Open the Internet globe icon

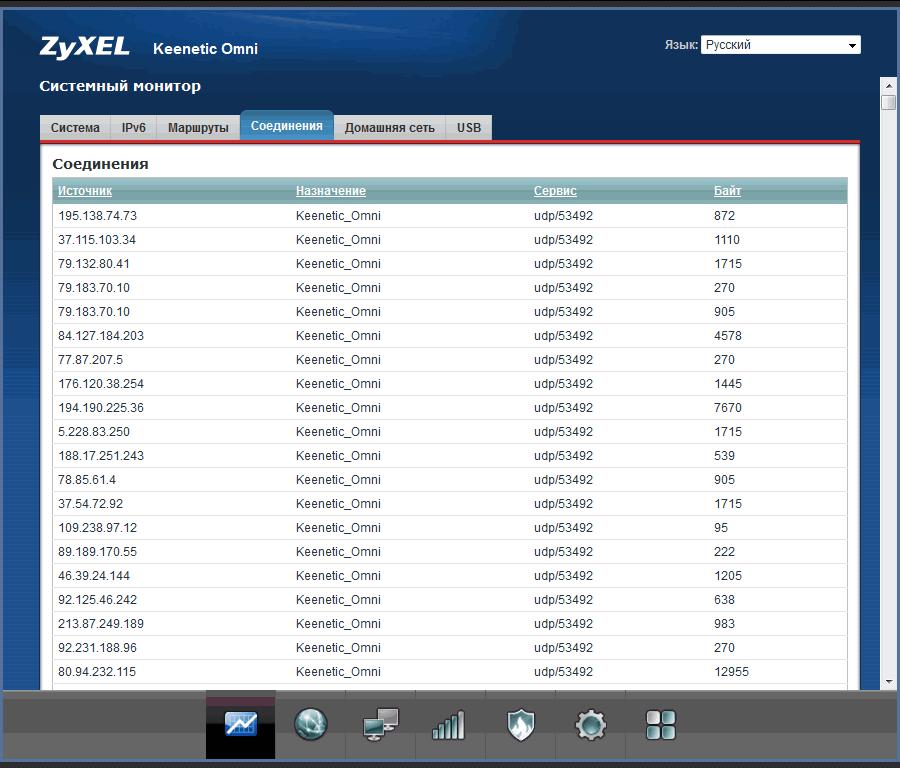(x=311, y=724)
